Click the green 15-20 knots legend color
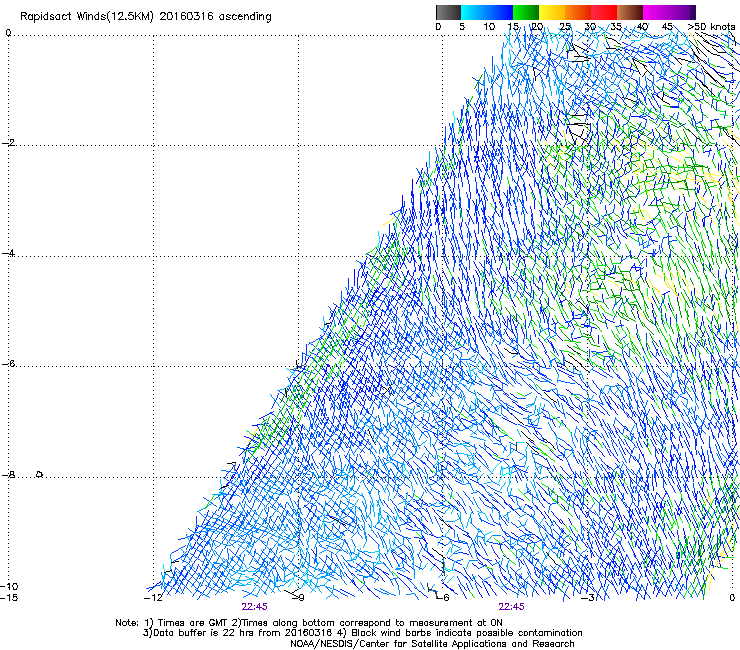 click(526, 12)
